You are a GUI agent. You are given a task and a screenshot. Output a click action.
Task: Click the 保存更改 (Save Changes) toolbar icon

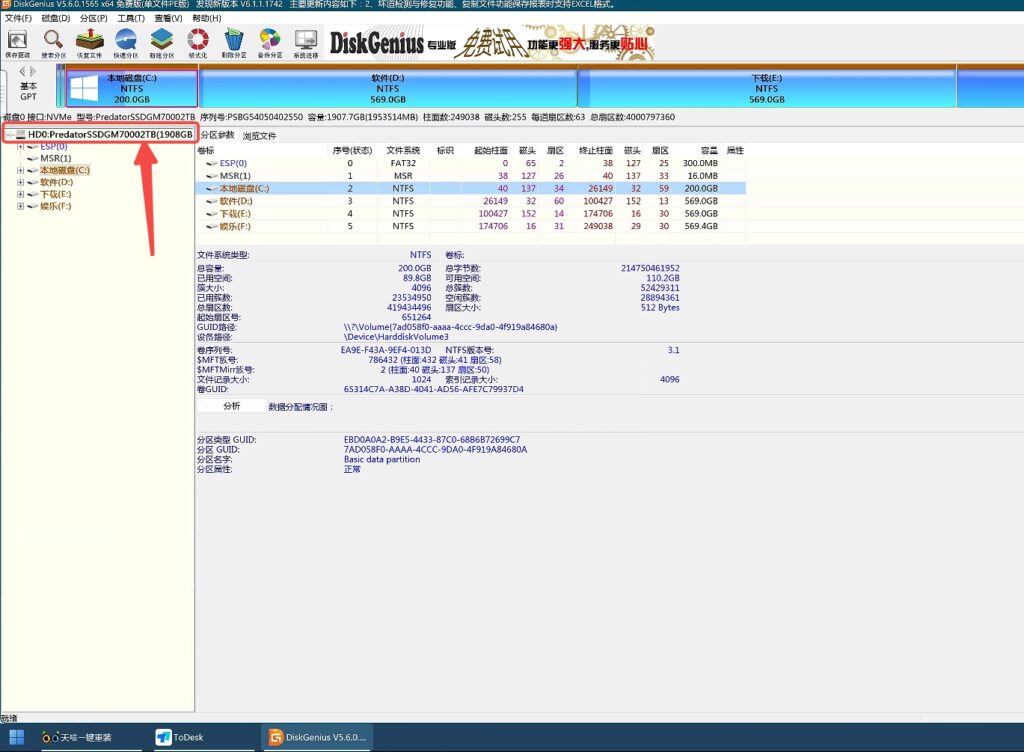pyautogui.click(x=18, y=43)
